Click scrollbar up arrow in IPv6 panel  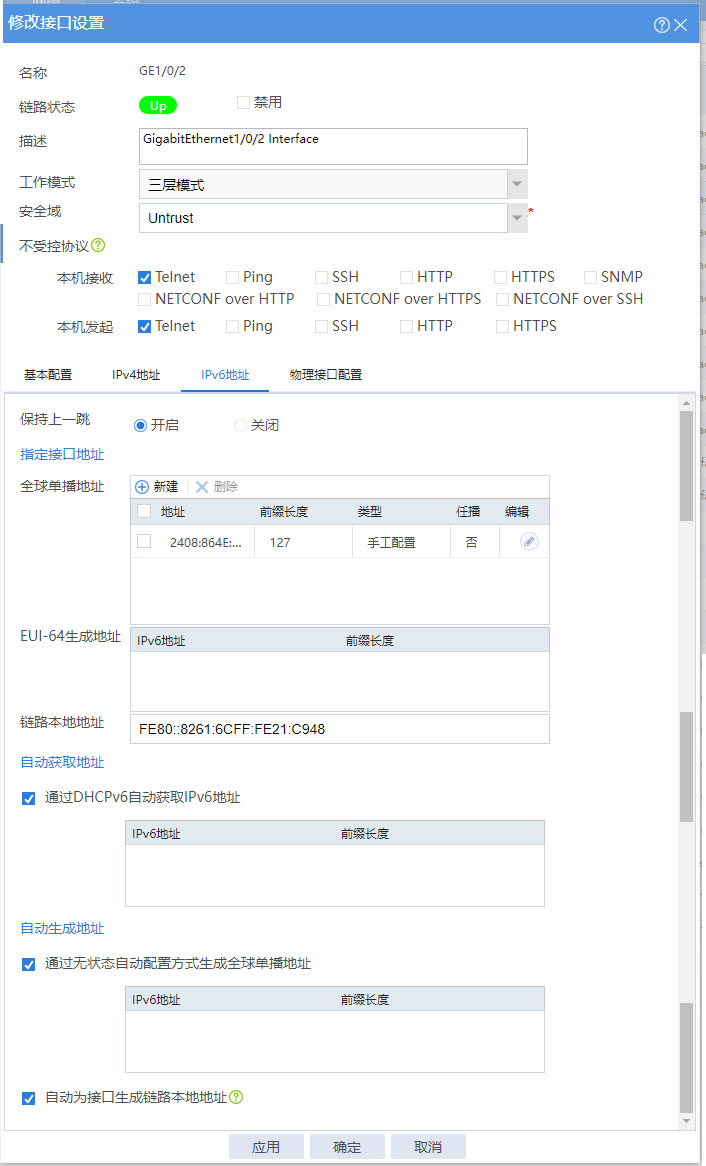click(x=687, y=403)
